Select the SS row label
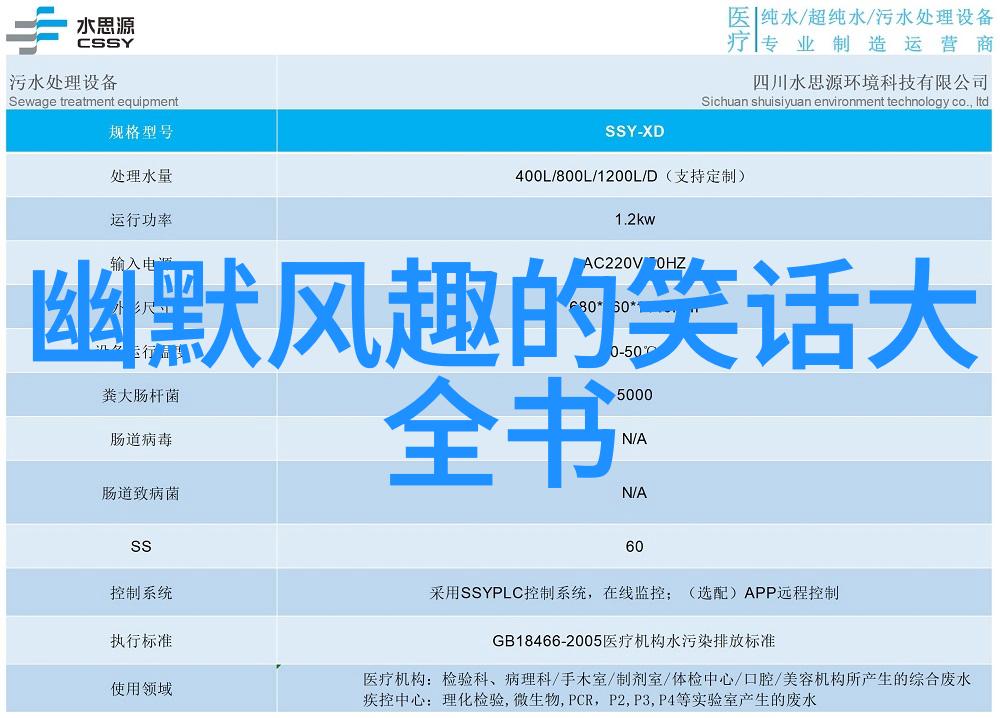The width and height of the screenshot is (1000, 718). pyautogui.click(x=141, y=547)
